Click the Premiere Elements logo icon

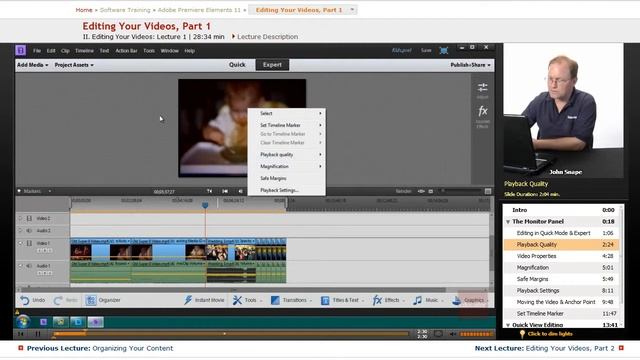[x=20, y=50]
